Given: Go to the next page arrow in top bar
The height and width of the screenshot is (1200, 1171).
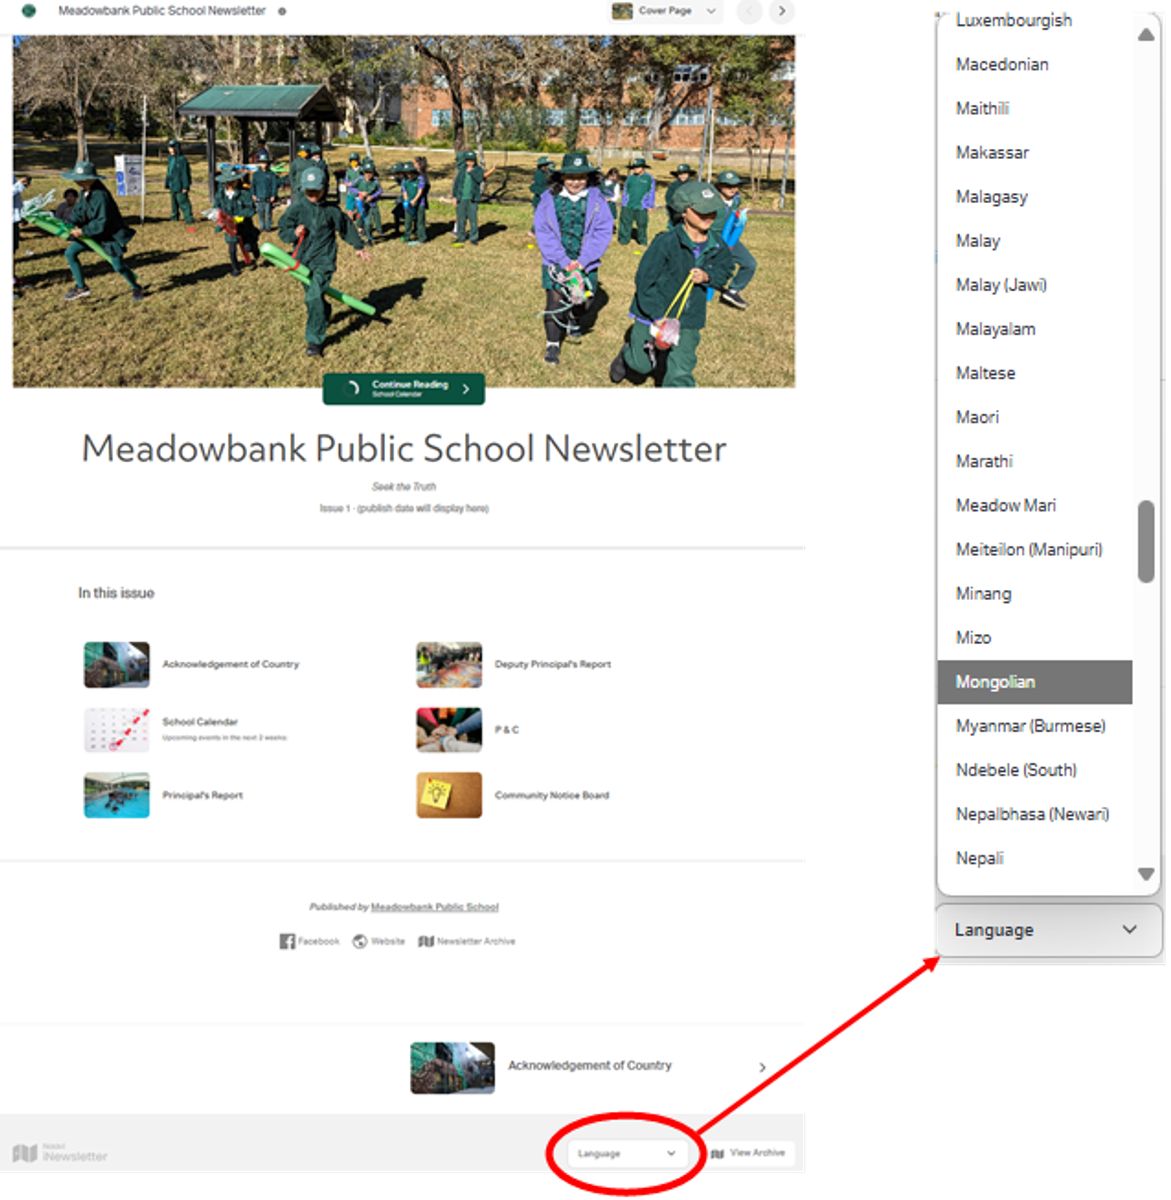Looking at the screenshot, I should [782, 11].
